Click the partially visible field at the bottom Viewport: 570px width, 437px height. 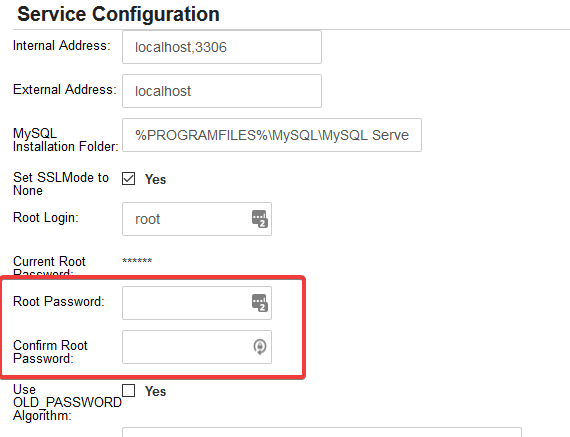click(322, 432)
